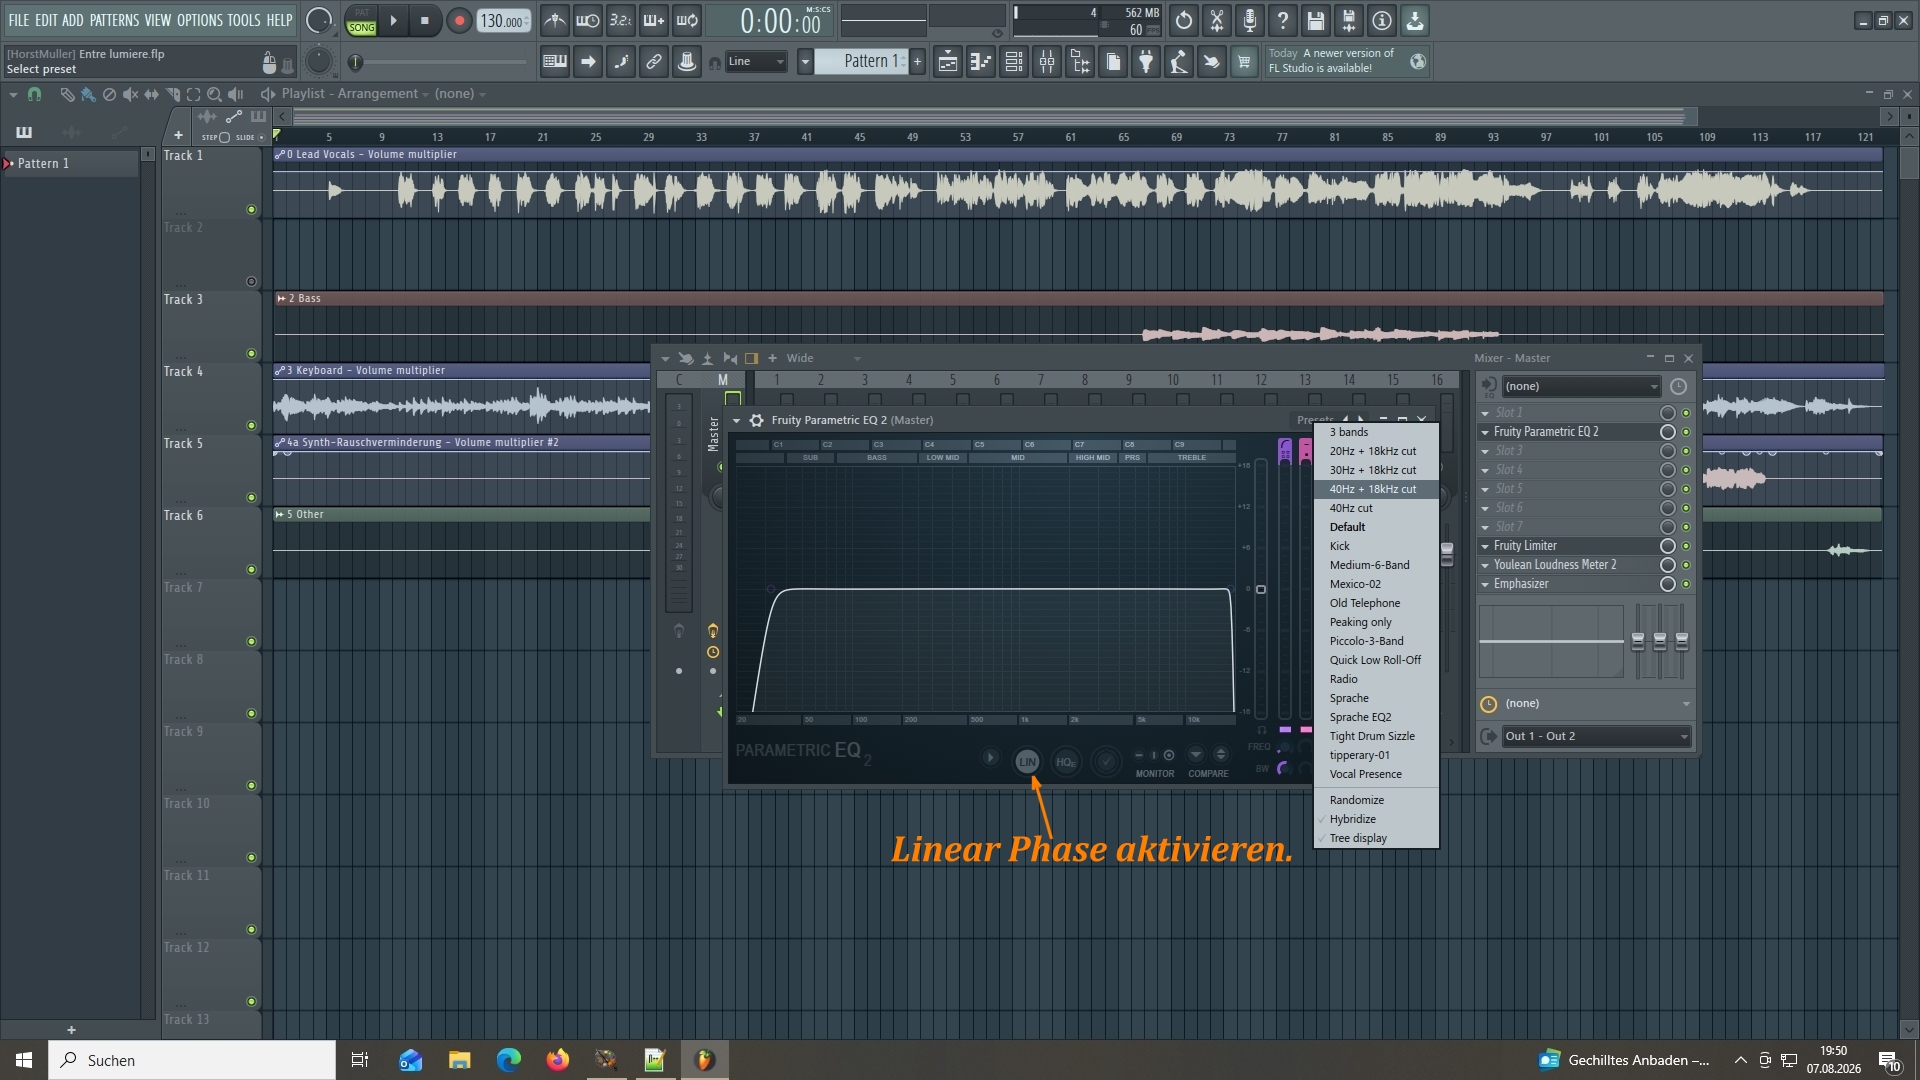This screenshot has width=1920, height=1080.
Task: Click the Play transport button
Action: point(393,20)
